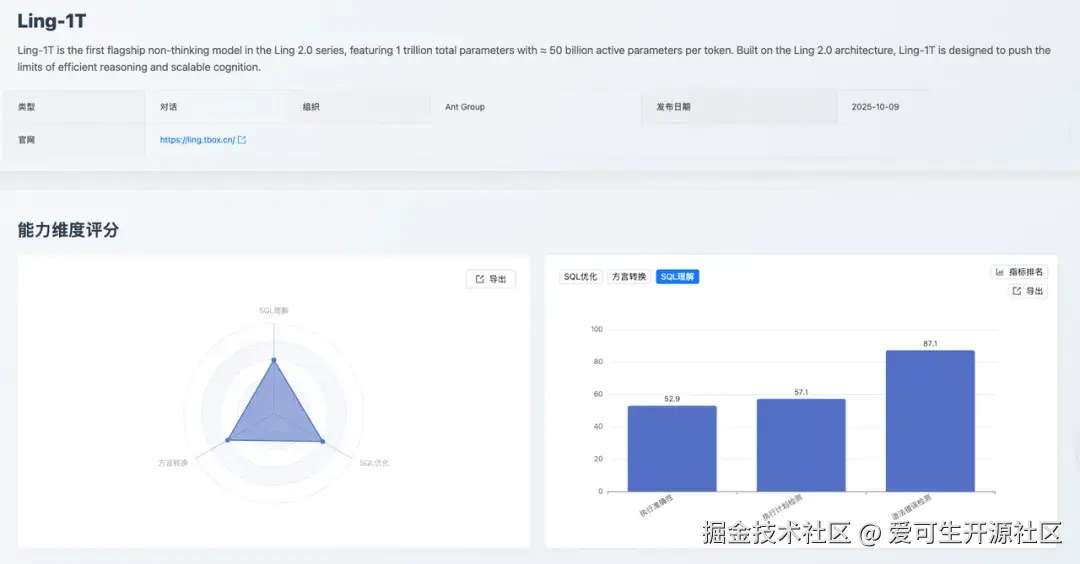Viewport: 1080px width, 564px height.
Task: Click the SQL理解 vertex point on radar
Action: pyautogui.click(x=273, y=359)
